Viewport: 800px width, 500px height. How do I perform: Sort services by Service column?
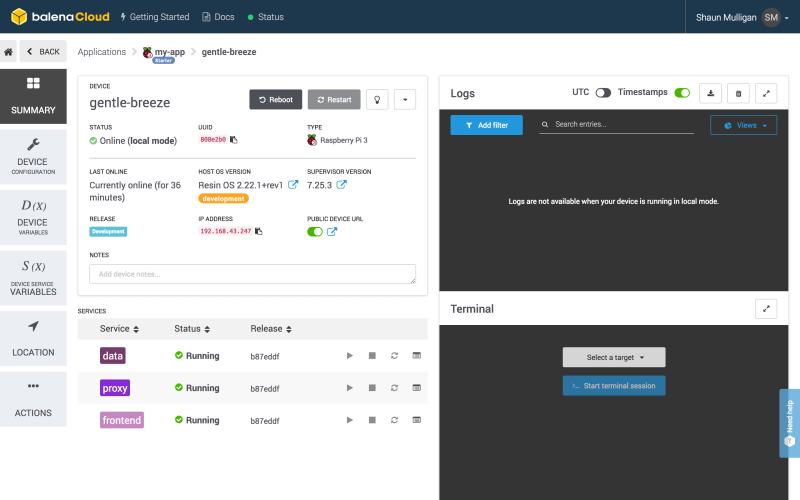point(119,329)
